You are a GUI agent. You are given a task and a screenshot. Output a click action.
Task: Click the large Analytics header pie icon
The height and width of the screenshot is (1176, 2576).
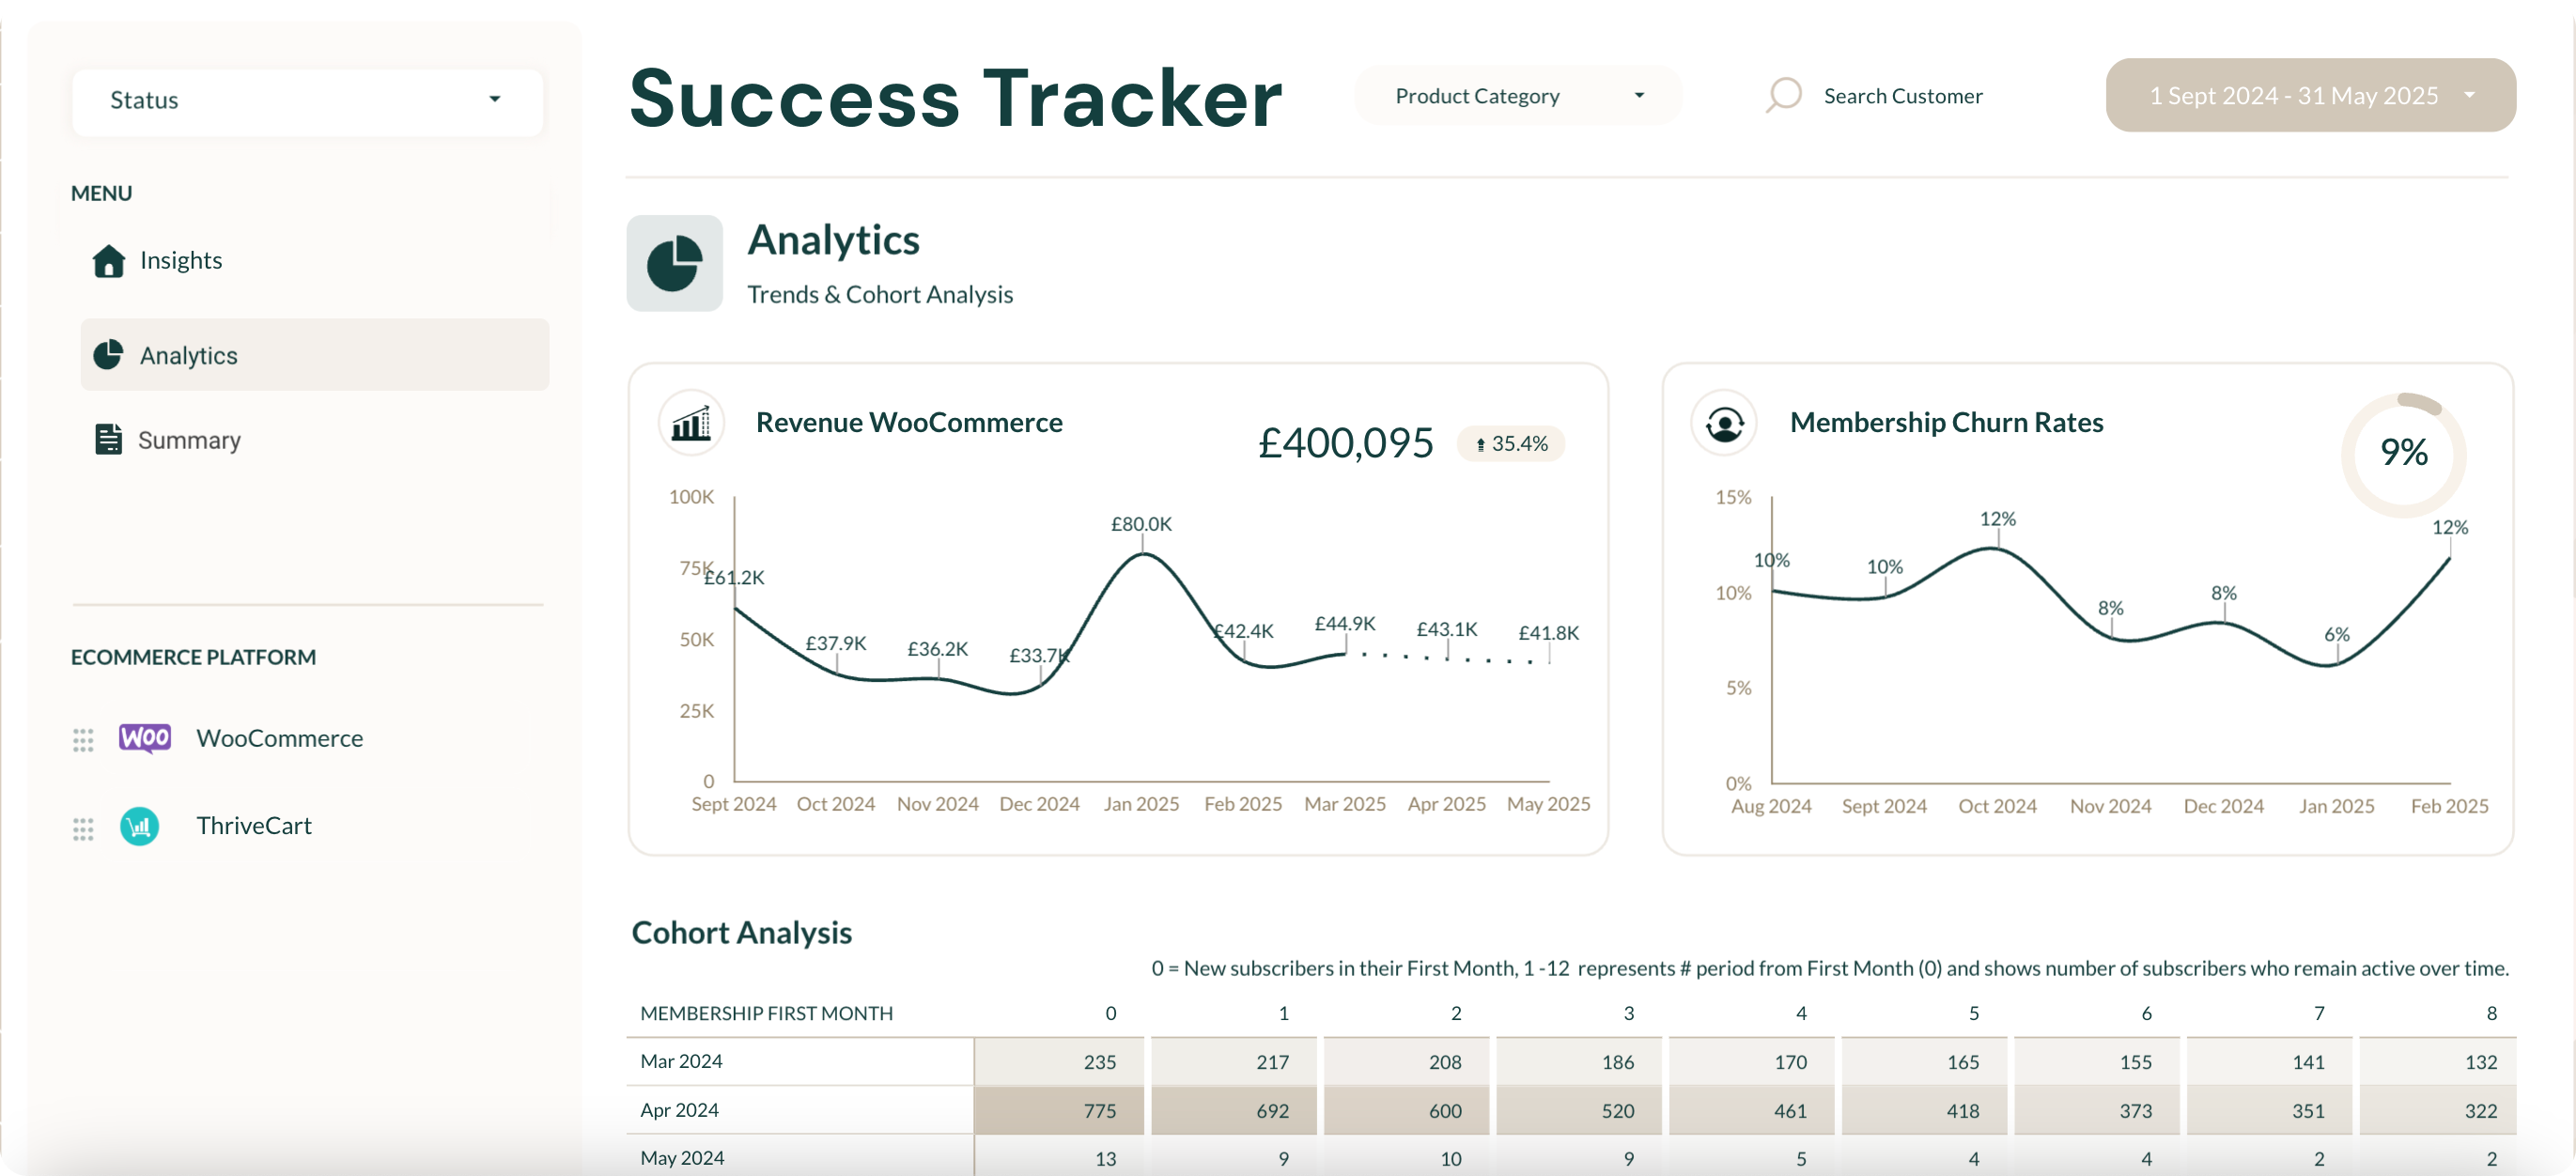[x=675, y=263]
